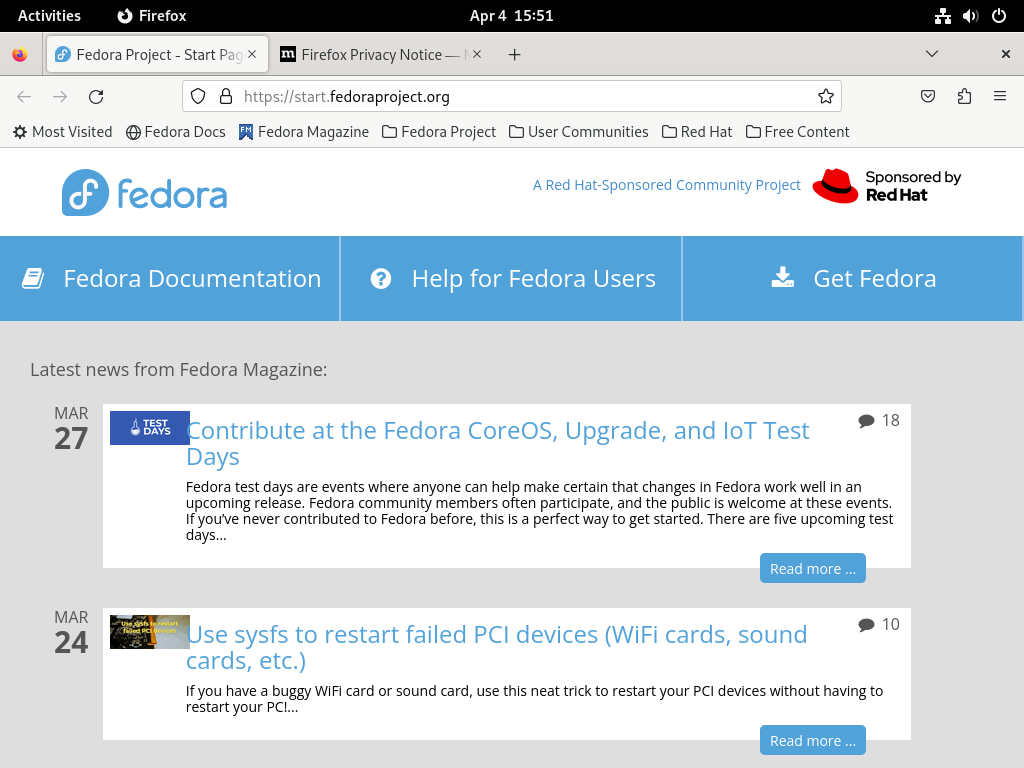
Task: Click the Get Fedora button
Action: pyautogui.click(x=853, y=278)
